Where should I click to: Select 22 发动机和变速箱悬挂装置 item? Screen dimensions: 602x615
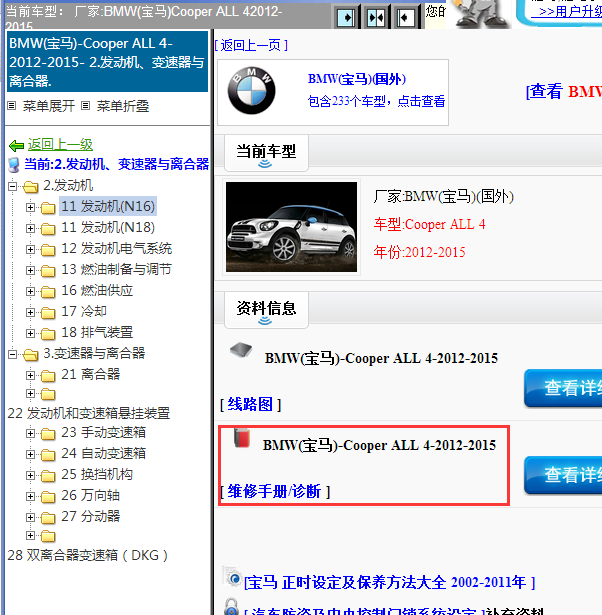pyautogui.click(x=89, y=413)
